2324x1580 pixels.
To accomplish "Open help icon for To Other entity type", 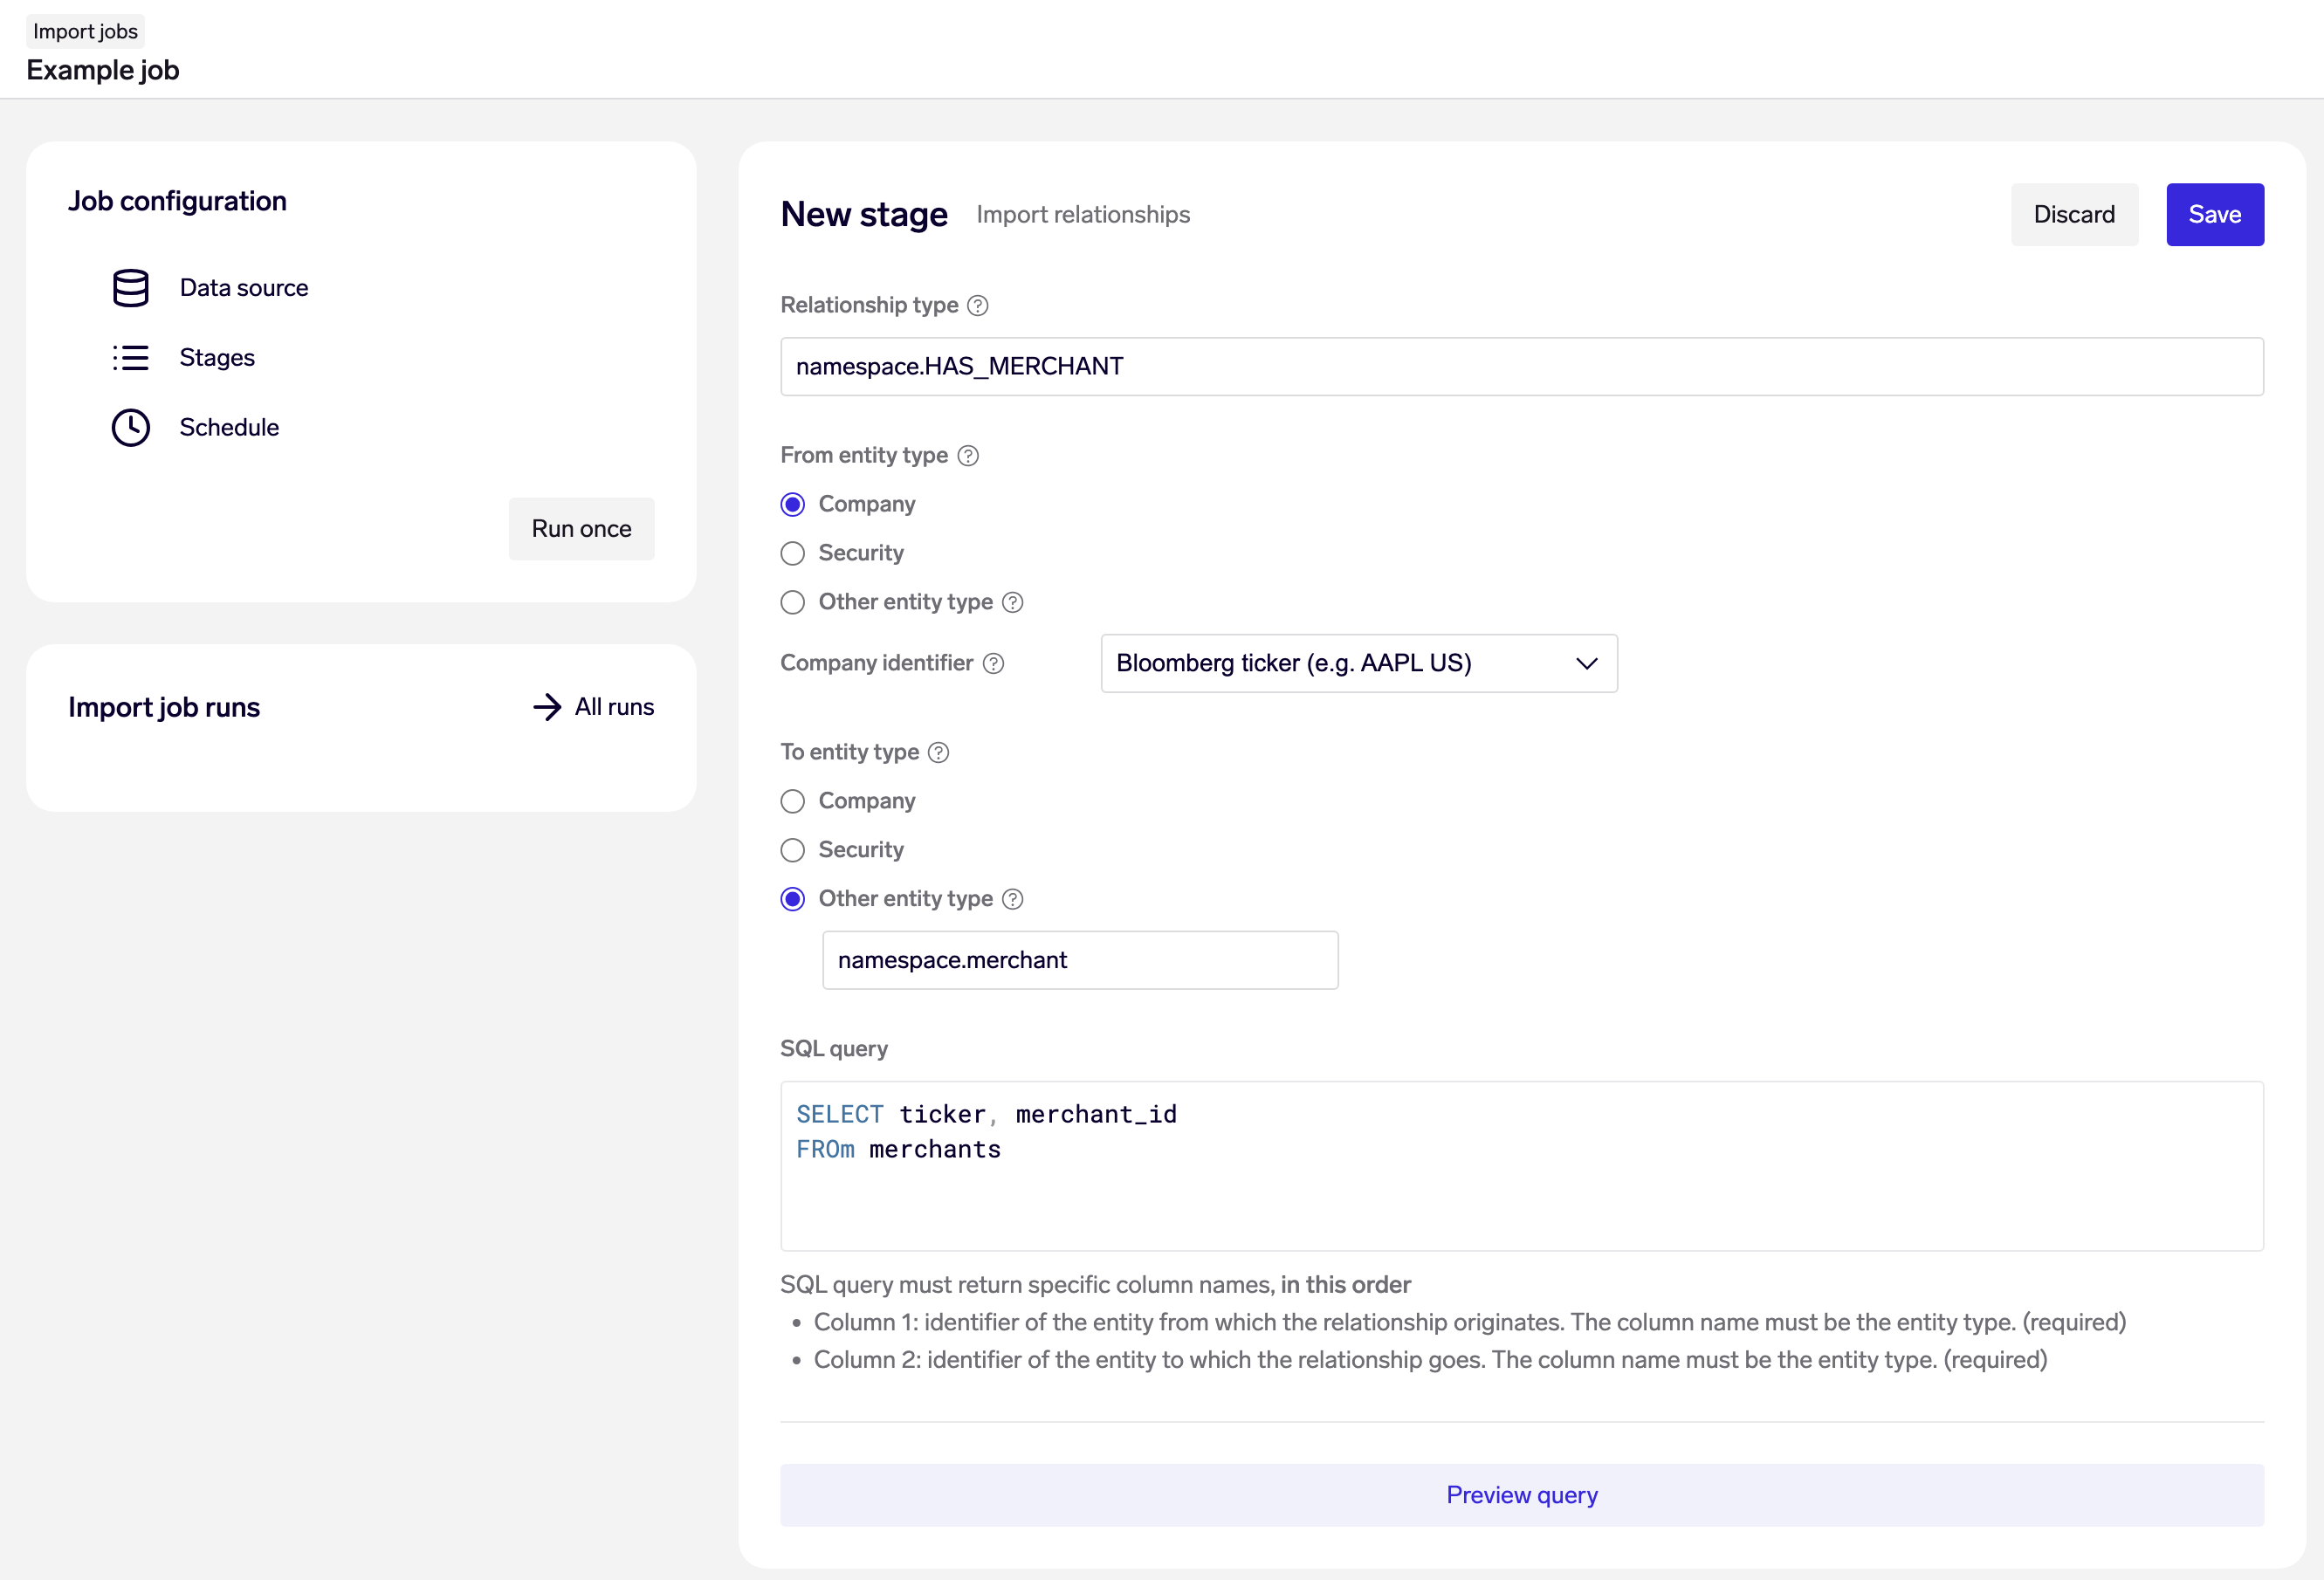I will coord(1013,899).
